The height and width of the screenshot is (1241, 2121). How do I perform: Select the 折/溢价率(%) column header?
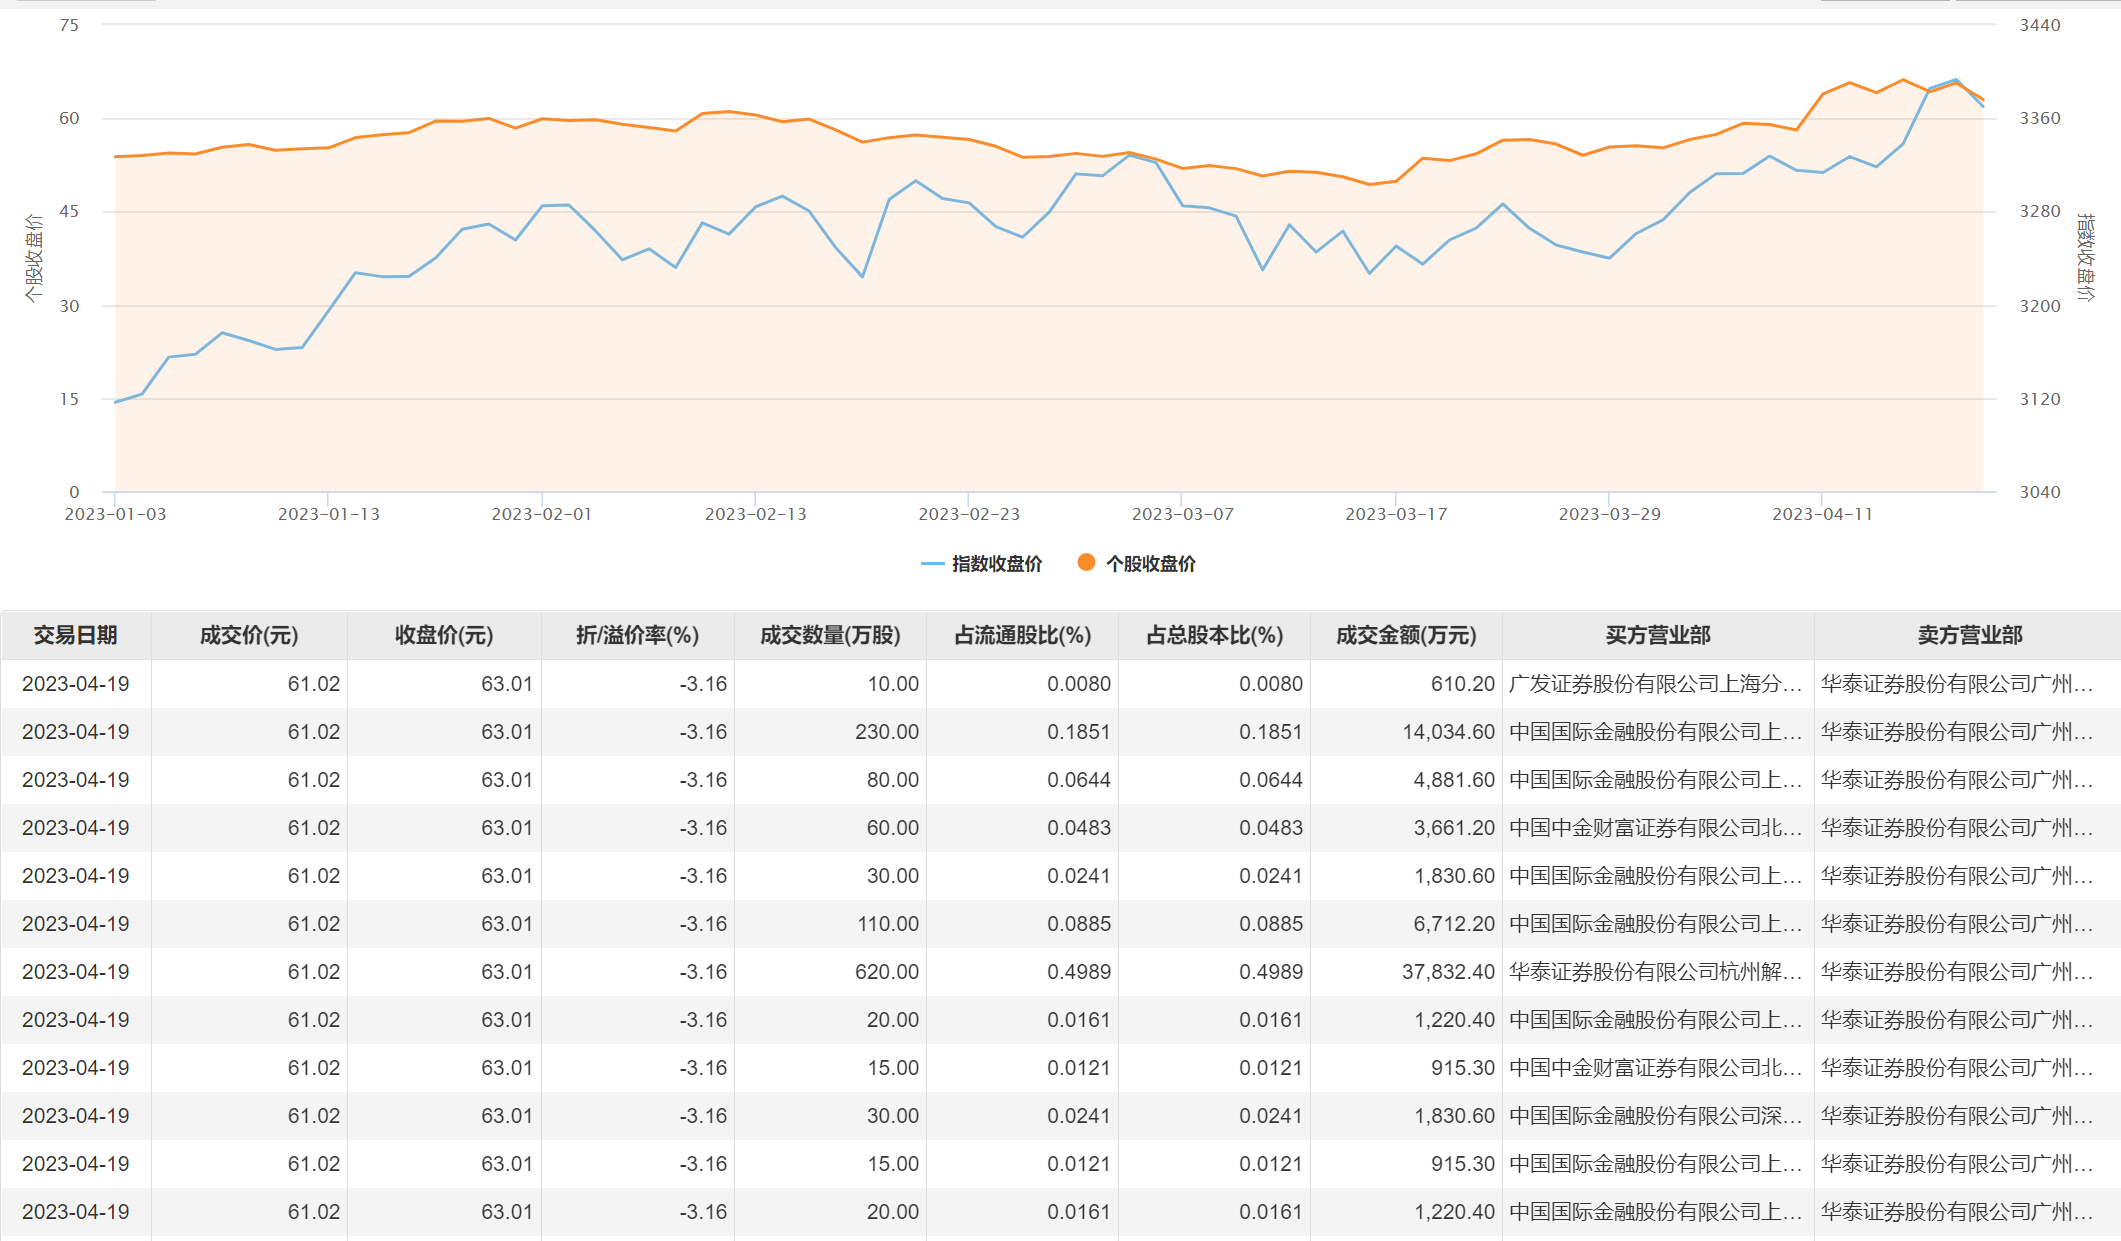[637, 635]
